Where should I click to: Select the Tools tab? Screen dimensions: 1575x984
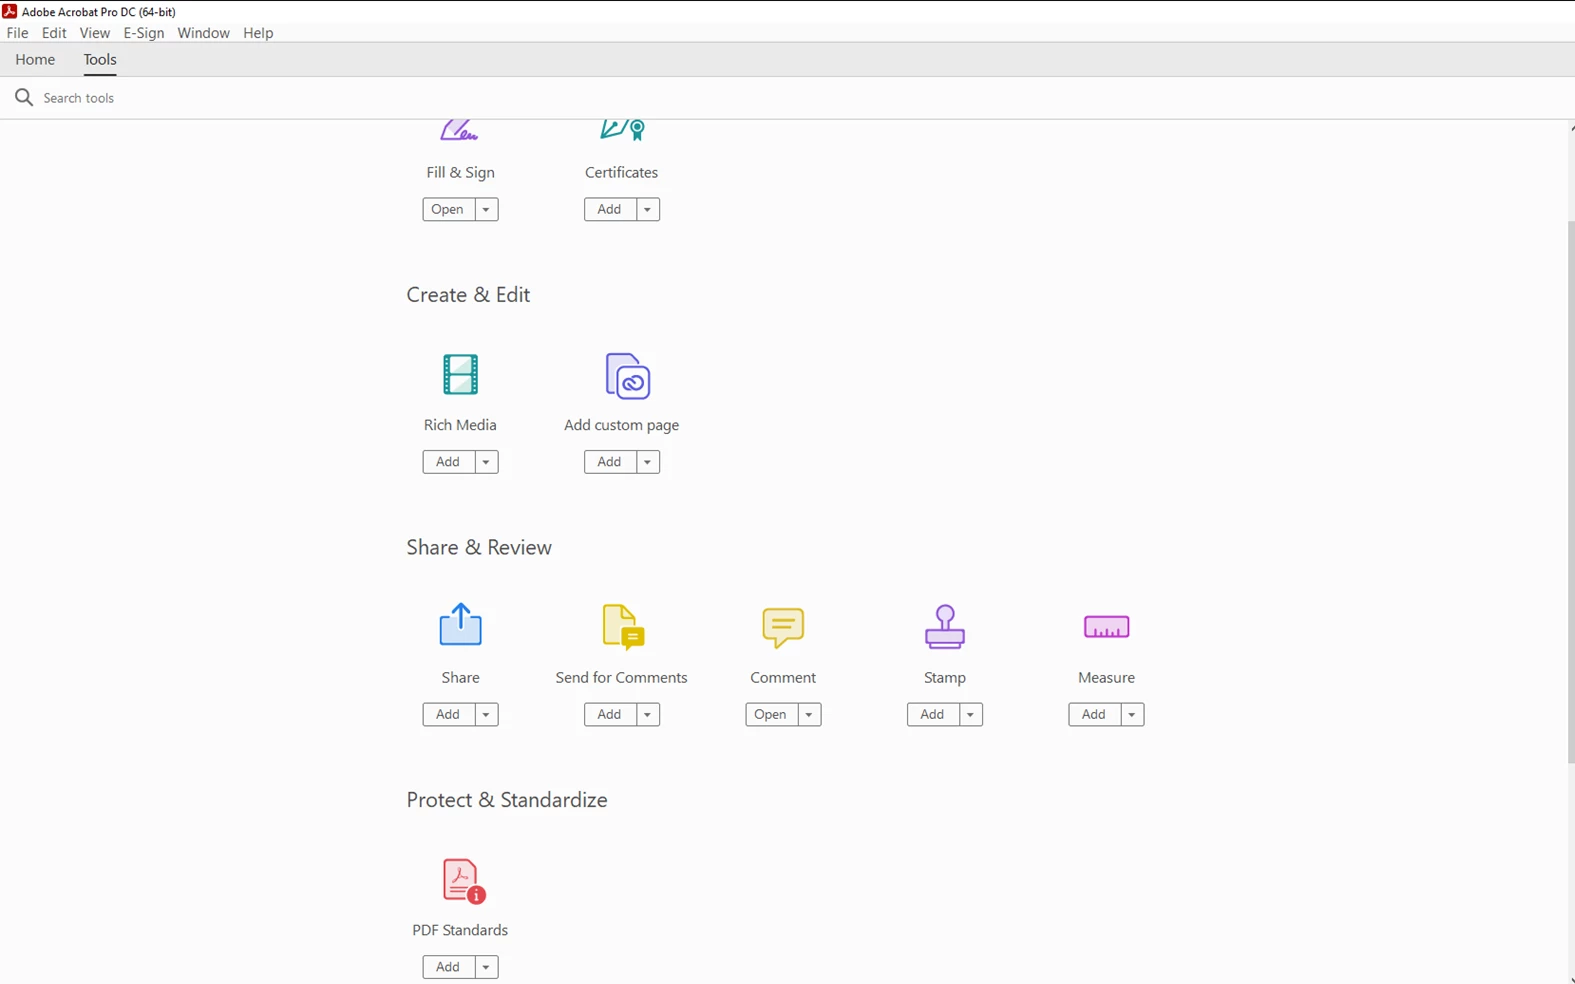100,60
